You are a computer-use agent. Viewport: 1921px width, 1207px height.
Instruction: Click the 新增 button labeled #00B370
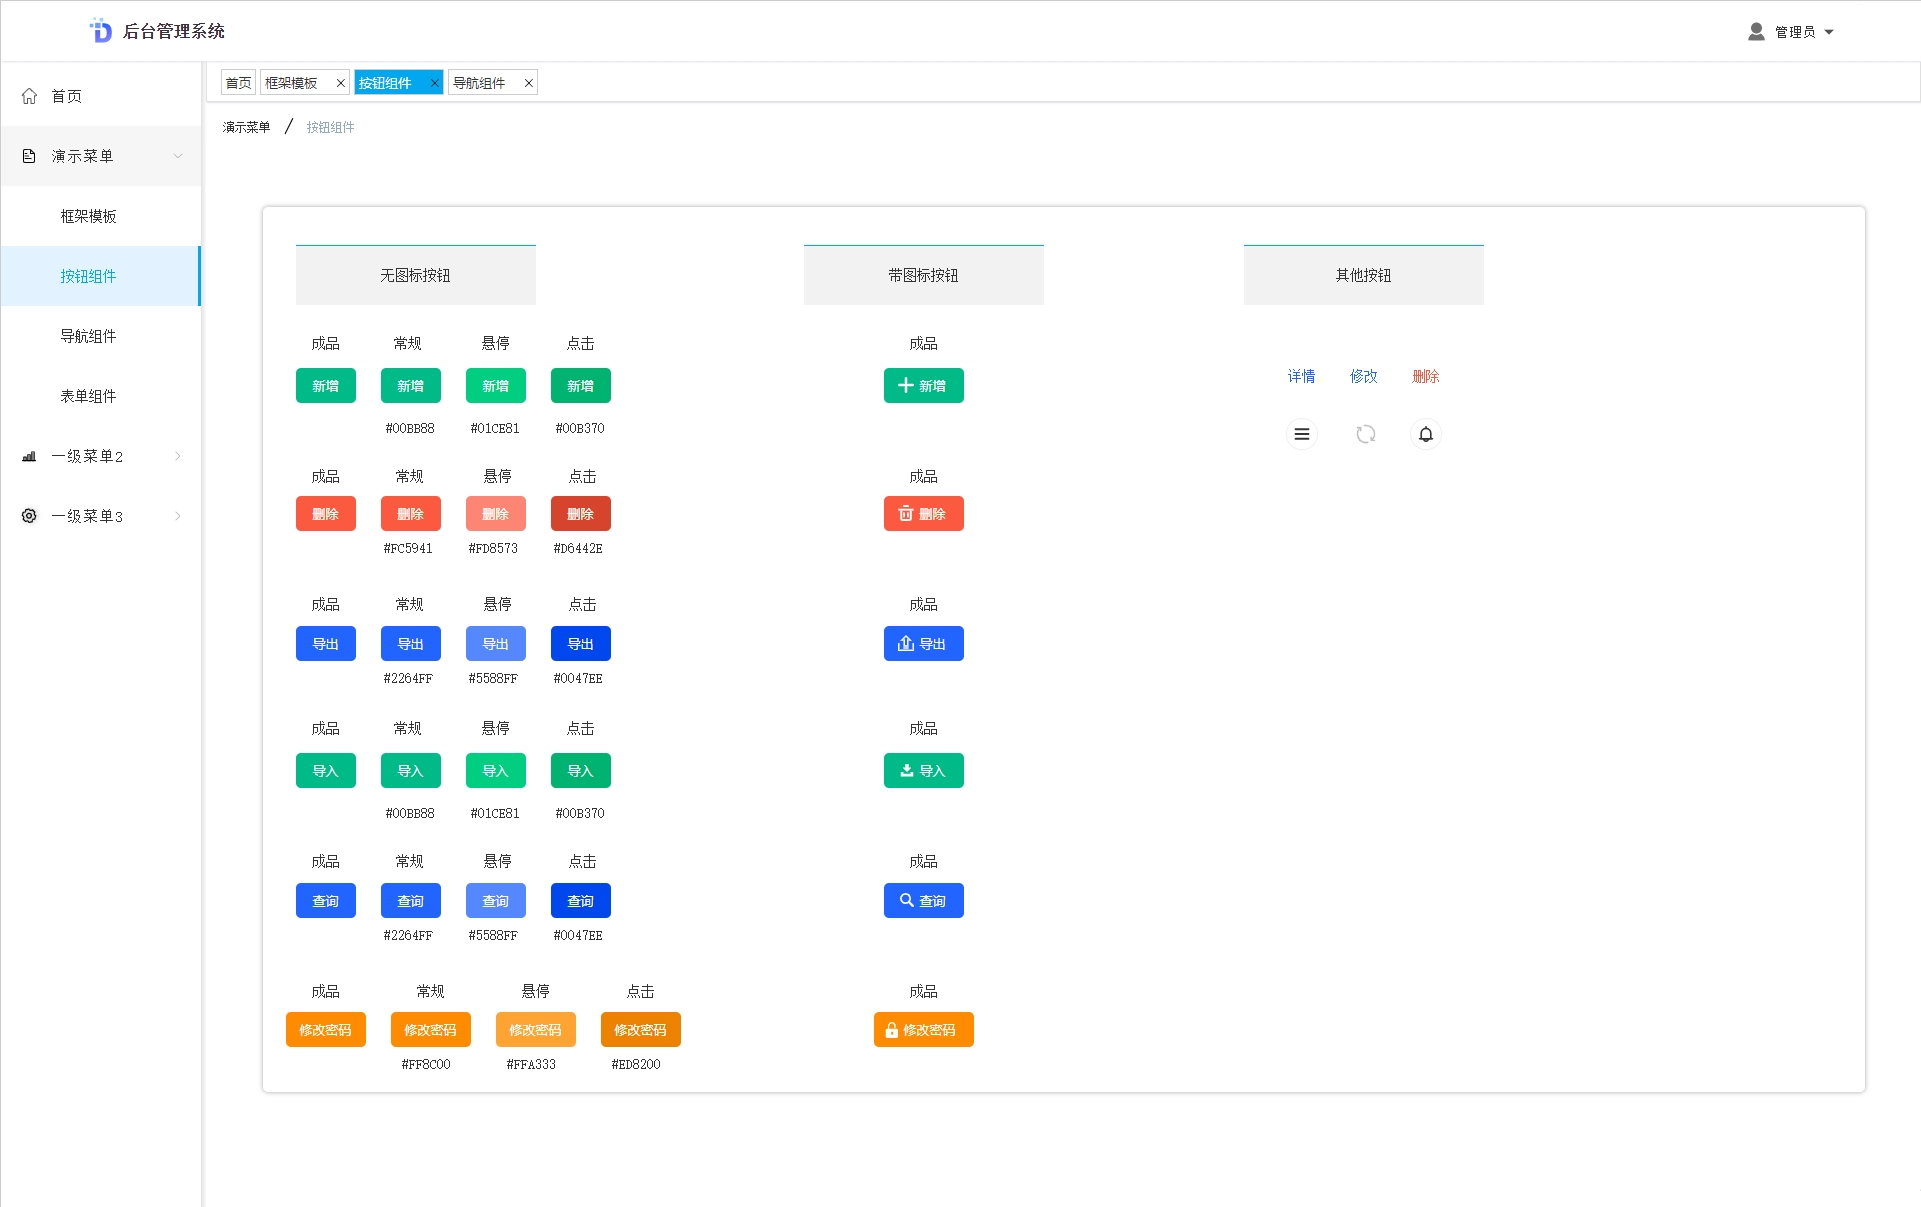point(581,386)
